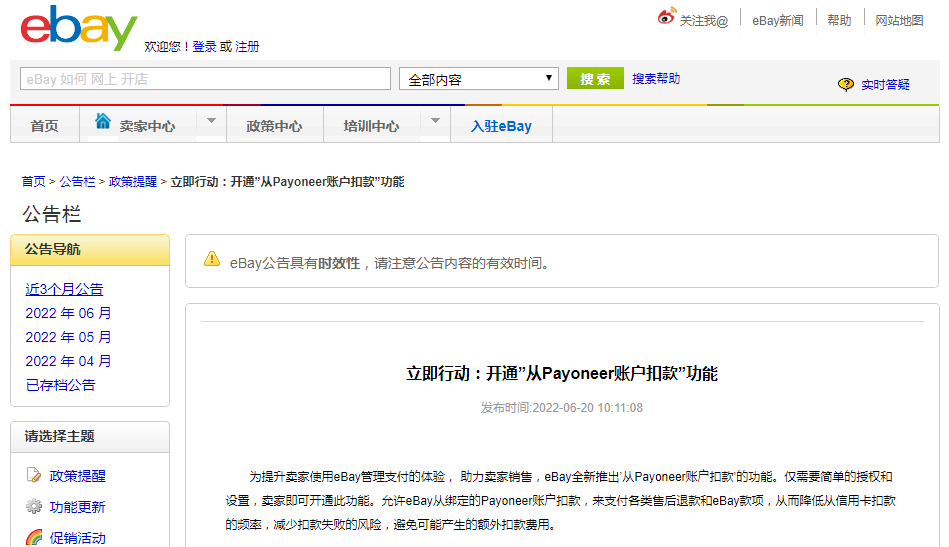Image resolution: width=949 pixels, height=547 pixels.
Task: Open the 首页 navigation tab
Action: pos(45,126)
